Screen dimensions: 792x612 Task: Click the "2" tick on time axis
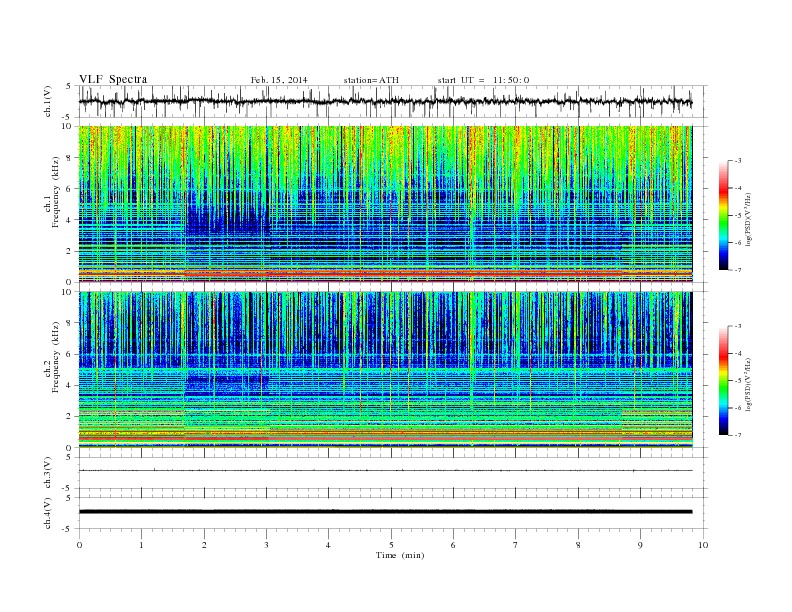tap(204, 545)
